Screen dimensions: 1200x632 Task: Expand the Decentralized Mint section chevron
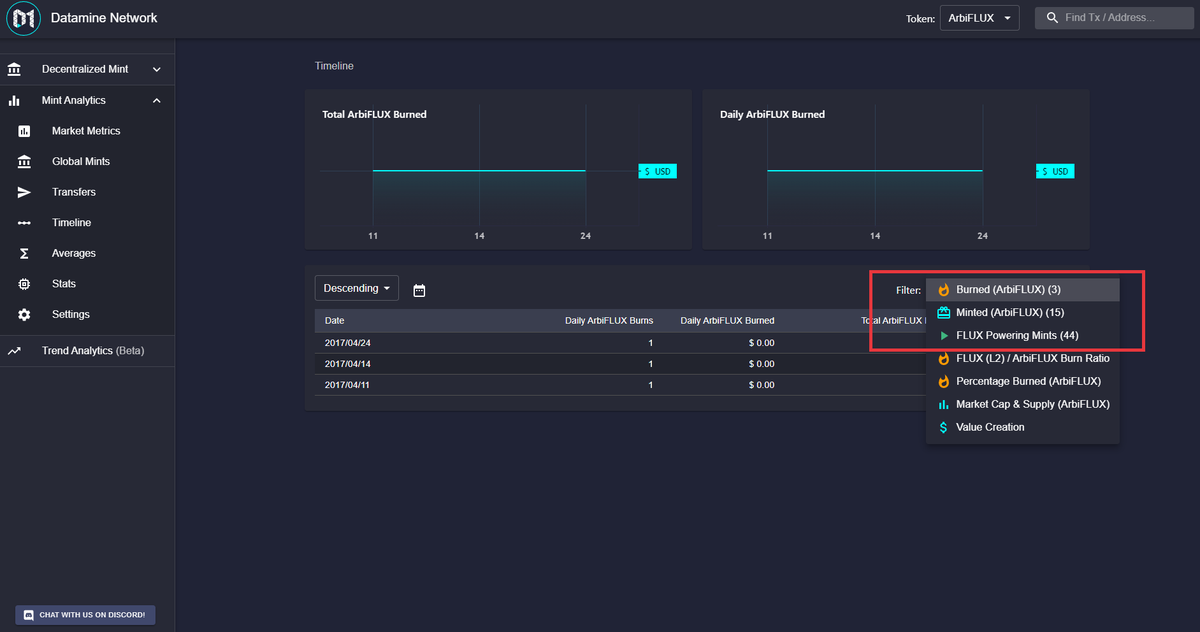156,70
